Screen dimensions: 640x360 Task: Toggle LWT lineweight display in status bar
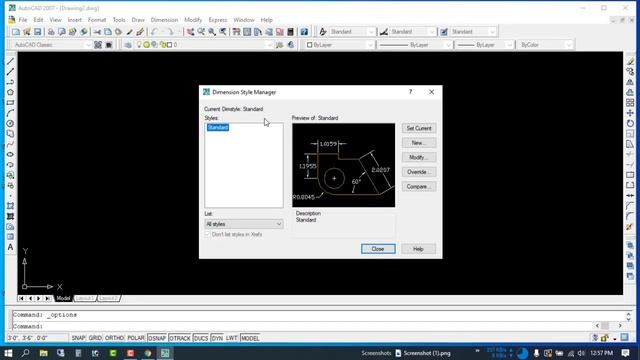tap(231, 338)
